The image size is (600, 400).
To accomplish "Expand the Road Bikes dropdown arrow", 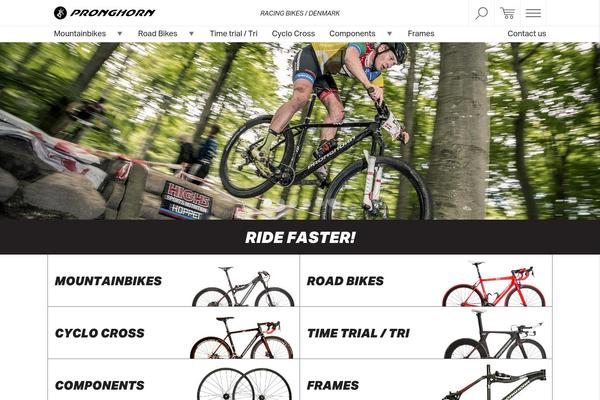I will tap(191, 34).
